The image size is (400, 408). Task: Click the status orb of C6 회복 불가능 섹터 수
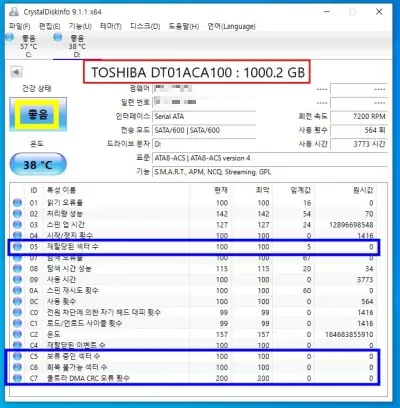click(x=17, y=367)
